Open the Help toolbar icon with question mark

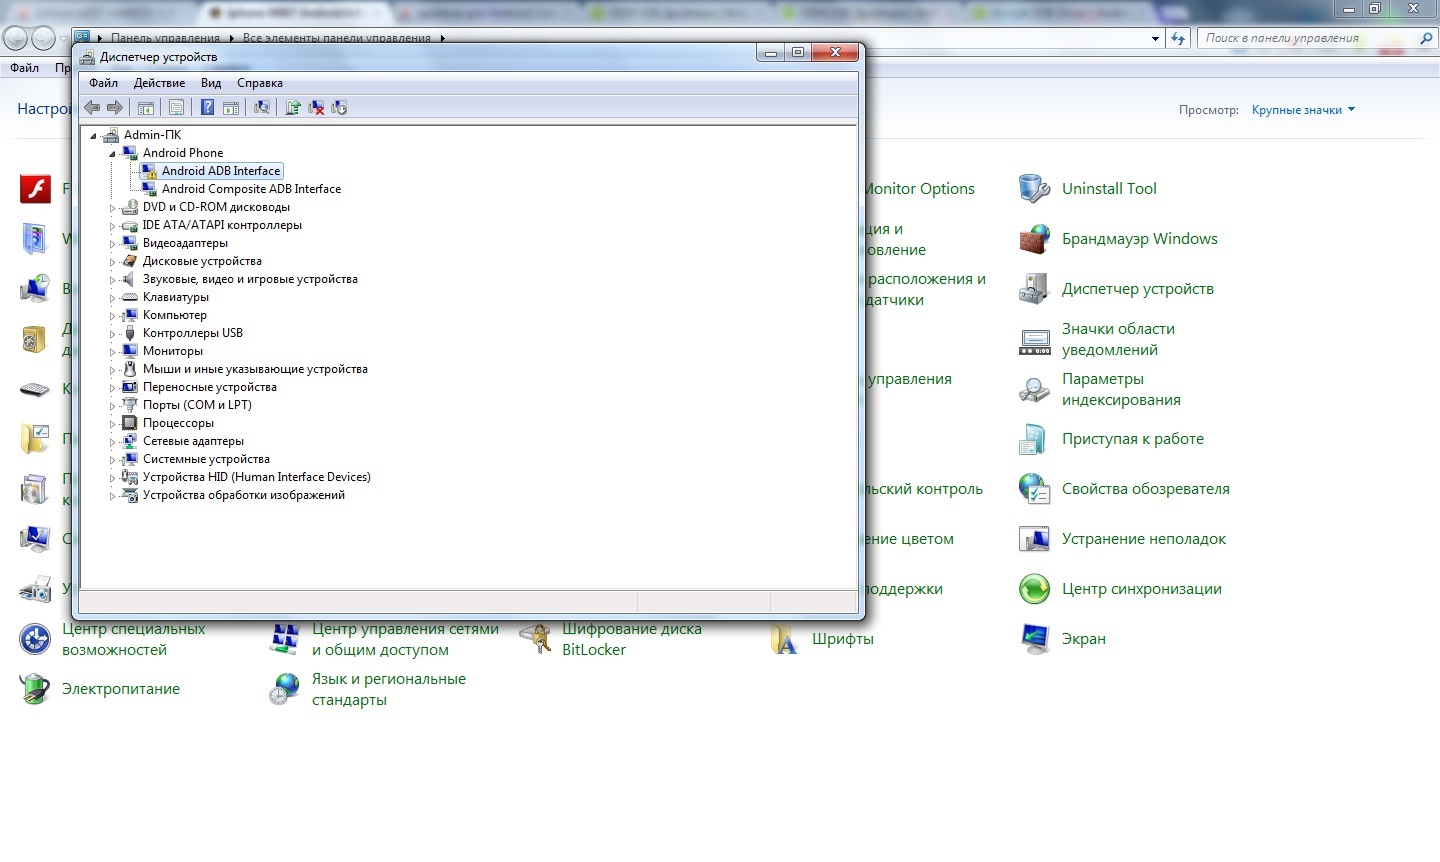207,108
